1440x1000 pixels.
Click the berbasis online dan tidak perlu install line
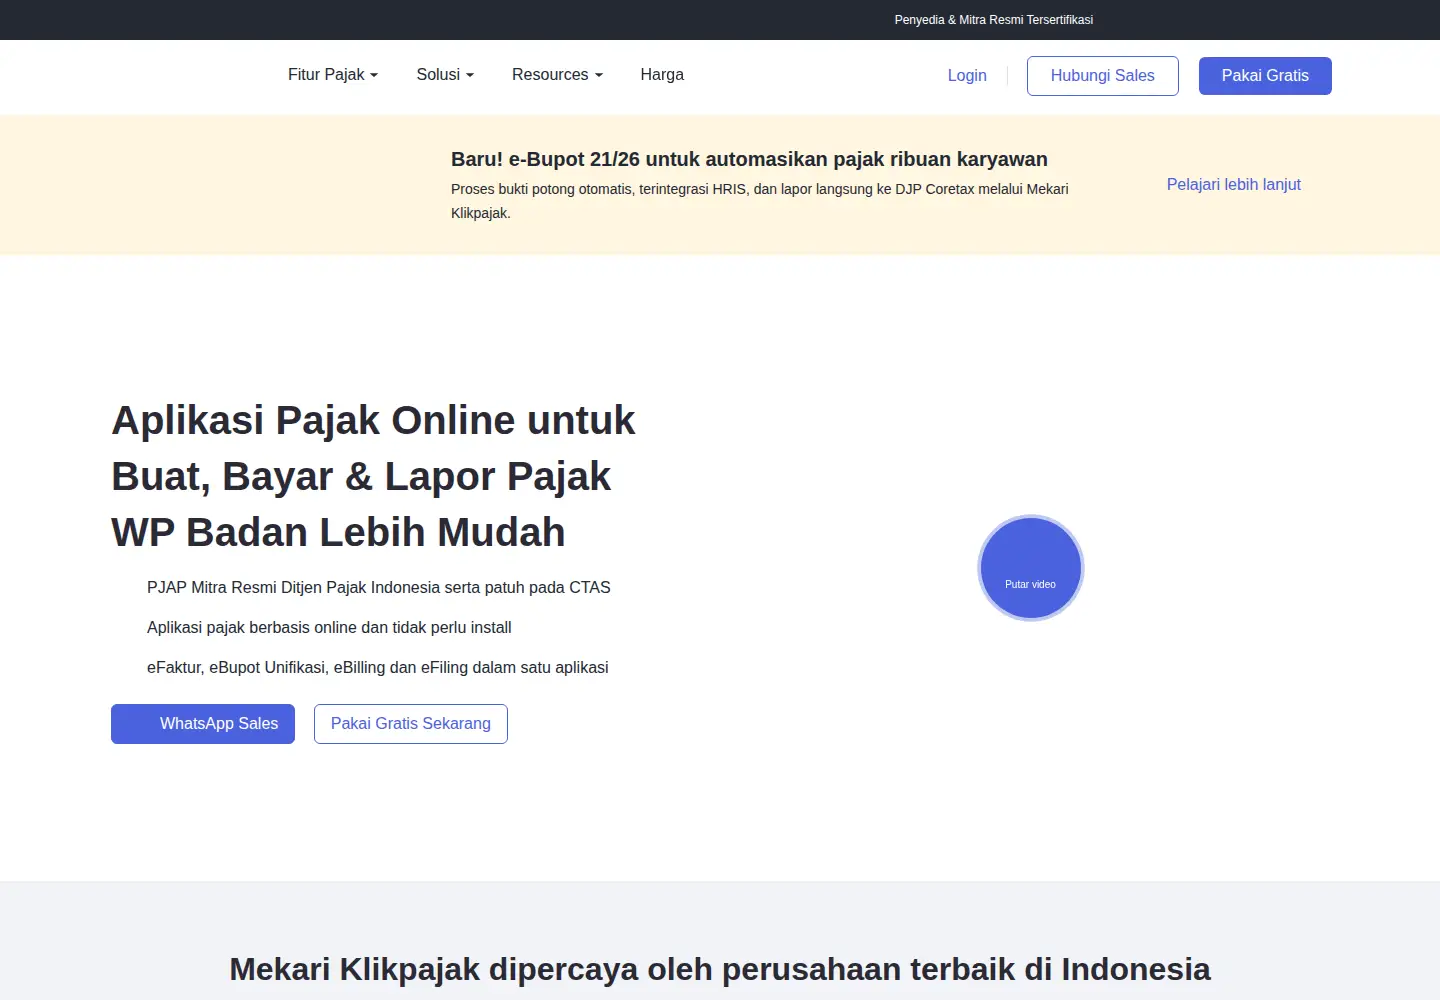click(329, 628)
